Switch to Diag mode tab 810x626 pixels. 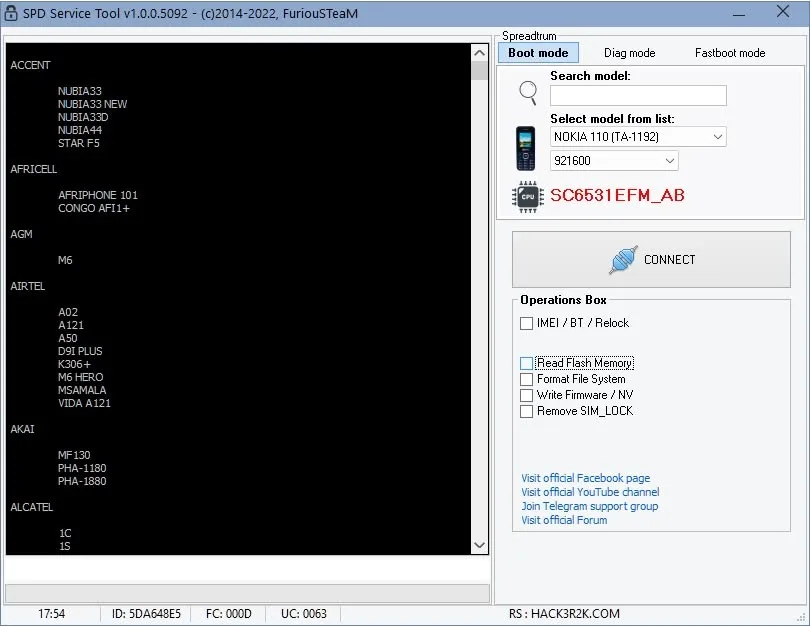tap(629, 53)
